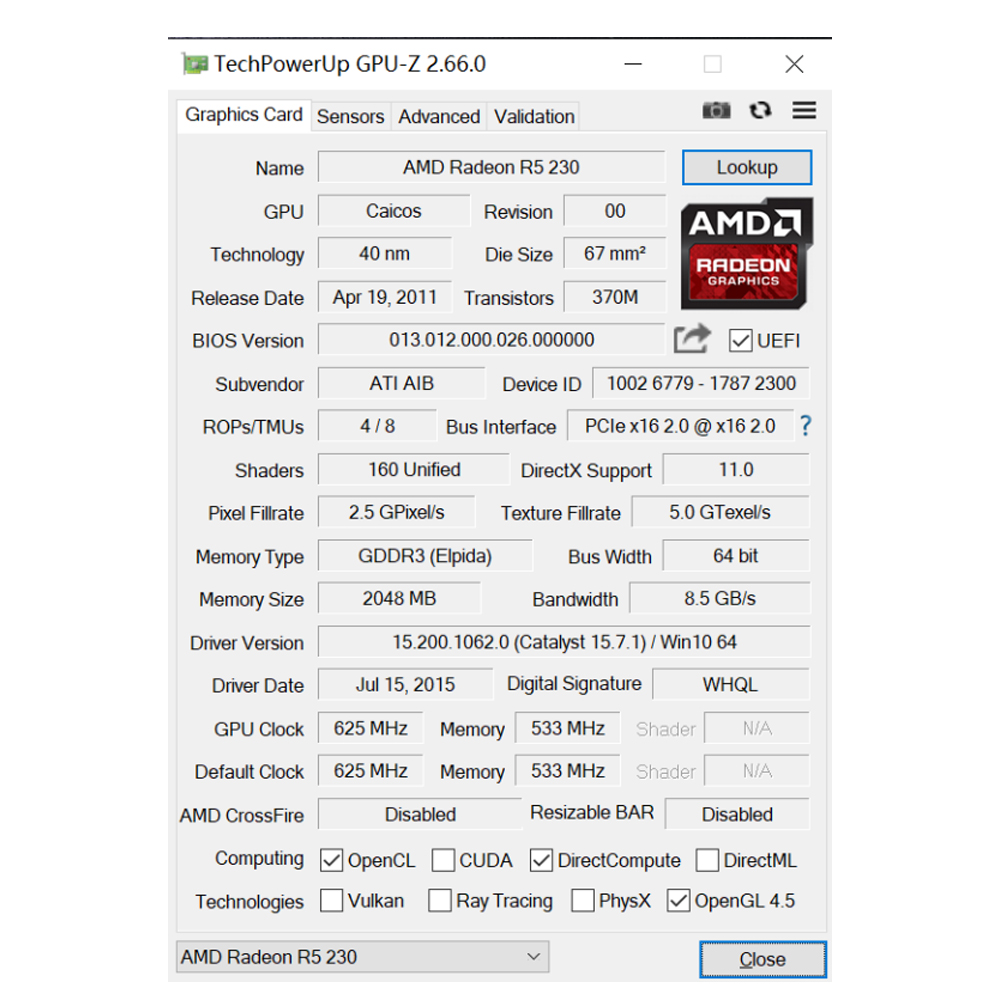Take a screenshot using the camera icon
Image resolution: width=1000 pixels, height=1000 pixels.
[716, 110]
